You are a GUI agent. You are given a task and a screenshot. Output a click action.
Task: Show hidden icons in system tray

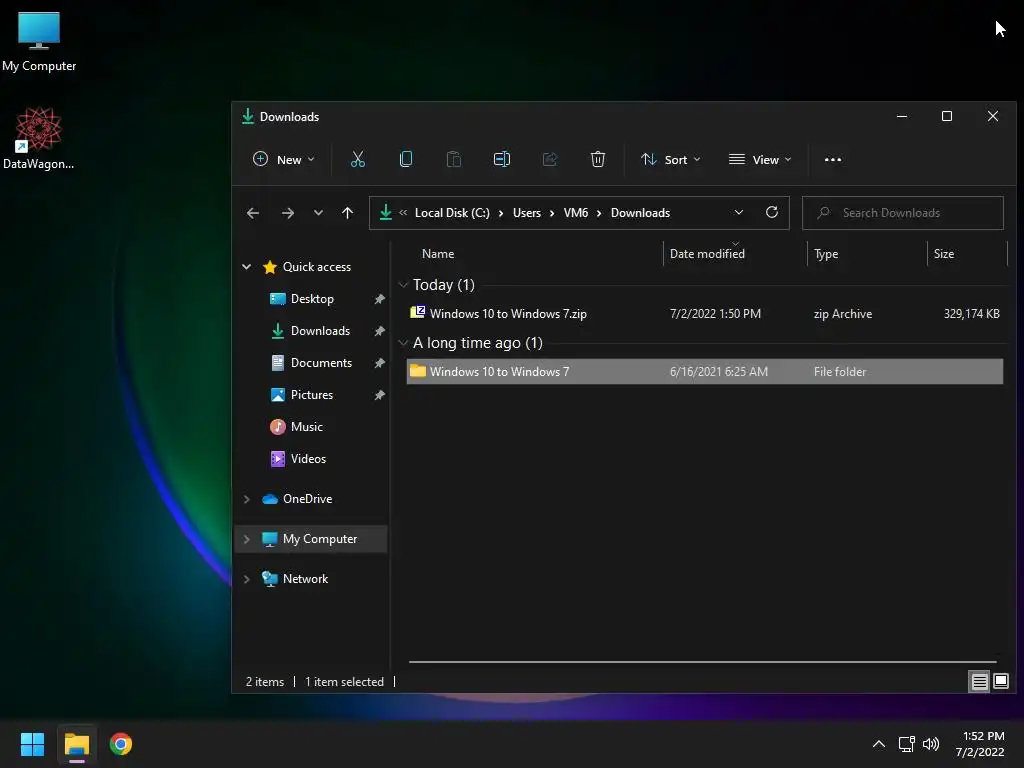[x=879, y=744]
